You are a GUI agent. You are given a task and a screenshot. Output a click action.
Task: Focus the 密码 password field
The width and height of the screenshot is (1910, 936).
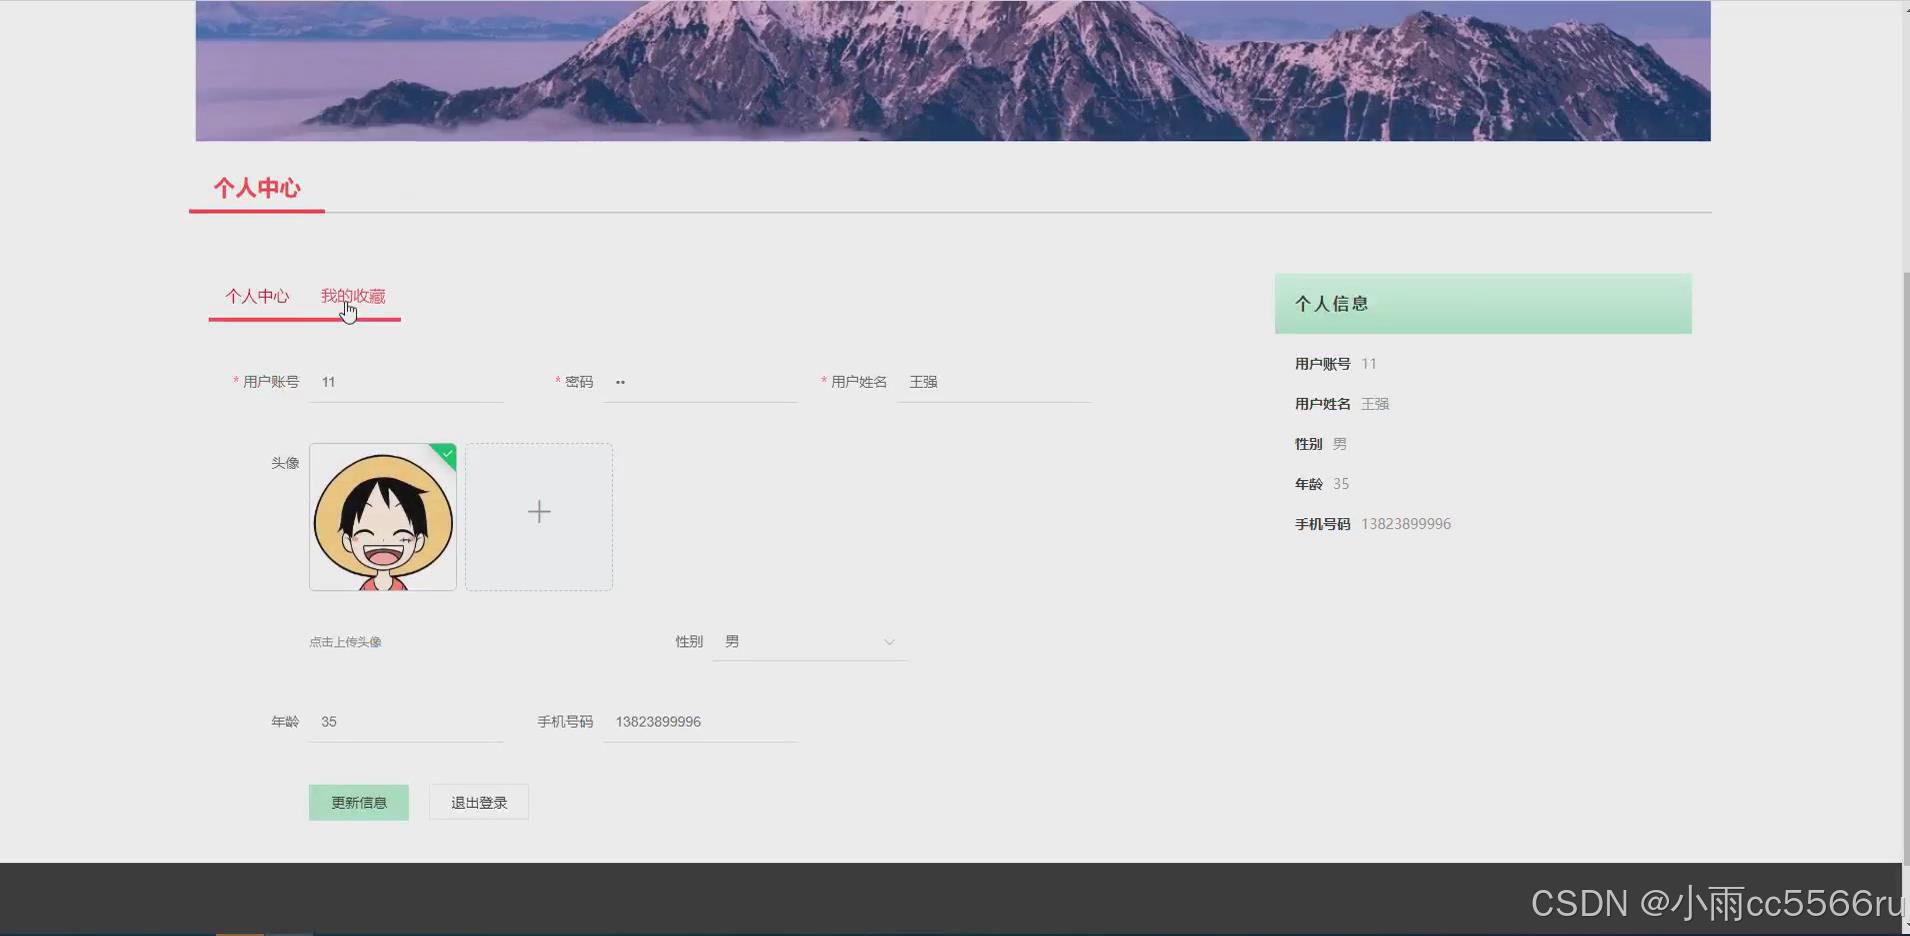700,382
